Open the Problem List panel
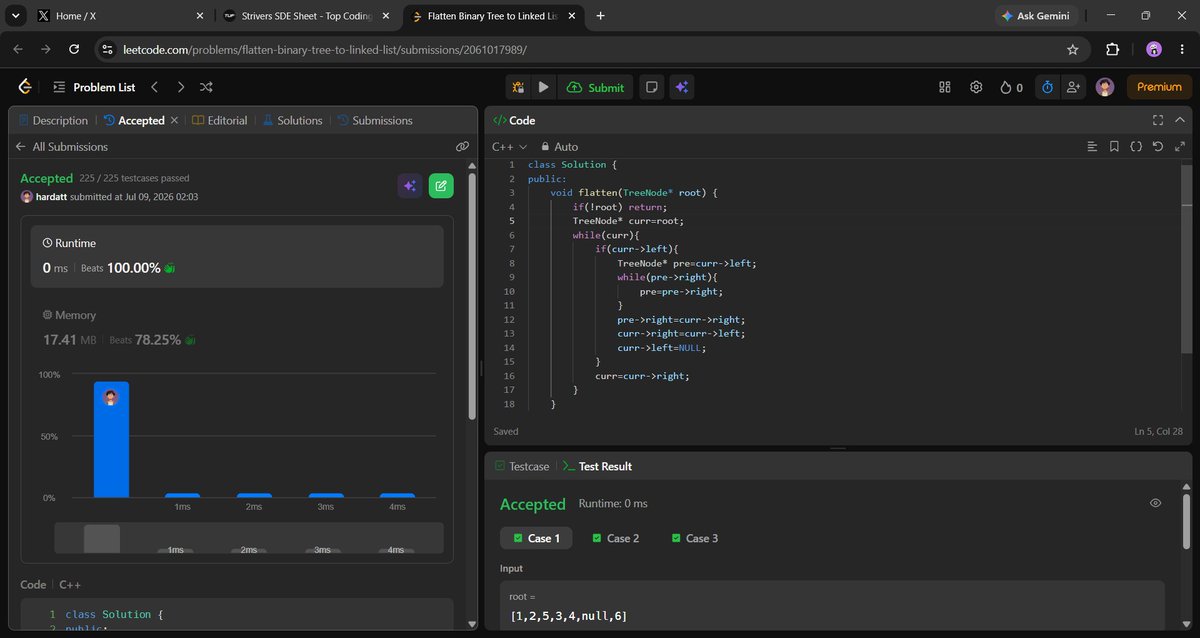 (x=94, y=87)
